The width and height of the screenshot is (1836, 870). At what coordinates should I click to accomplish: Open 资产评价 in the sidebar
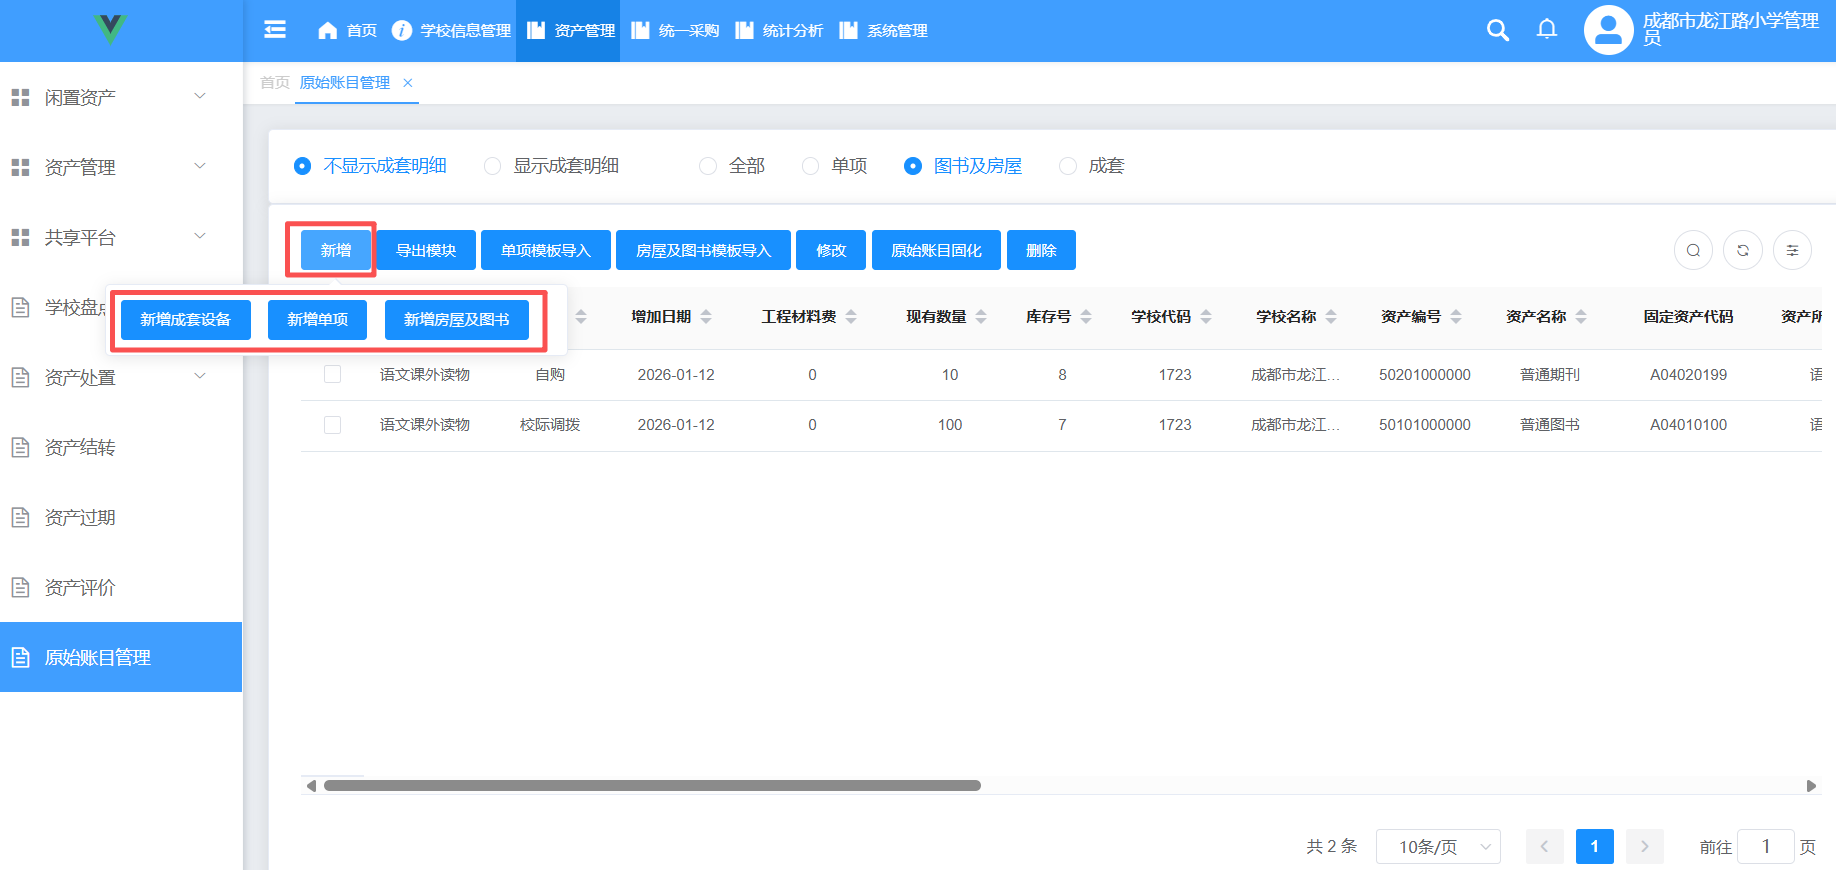point(80,587)
